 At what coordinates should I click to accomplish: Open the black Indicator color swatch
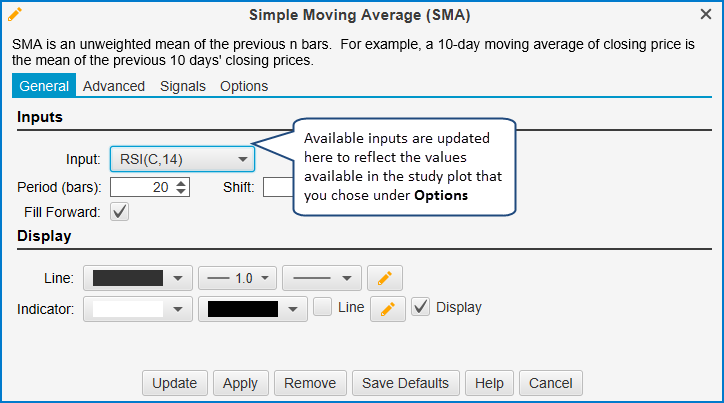[252, 309]
